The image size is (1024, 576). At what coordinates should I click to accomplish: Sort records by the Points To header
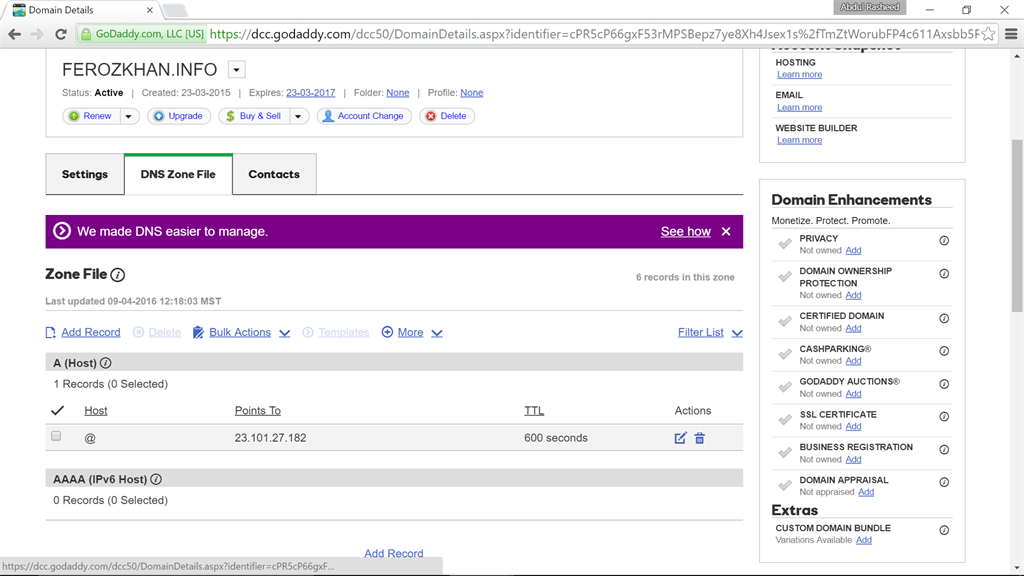[x=257, y=410]
